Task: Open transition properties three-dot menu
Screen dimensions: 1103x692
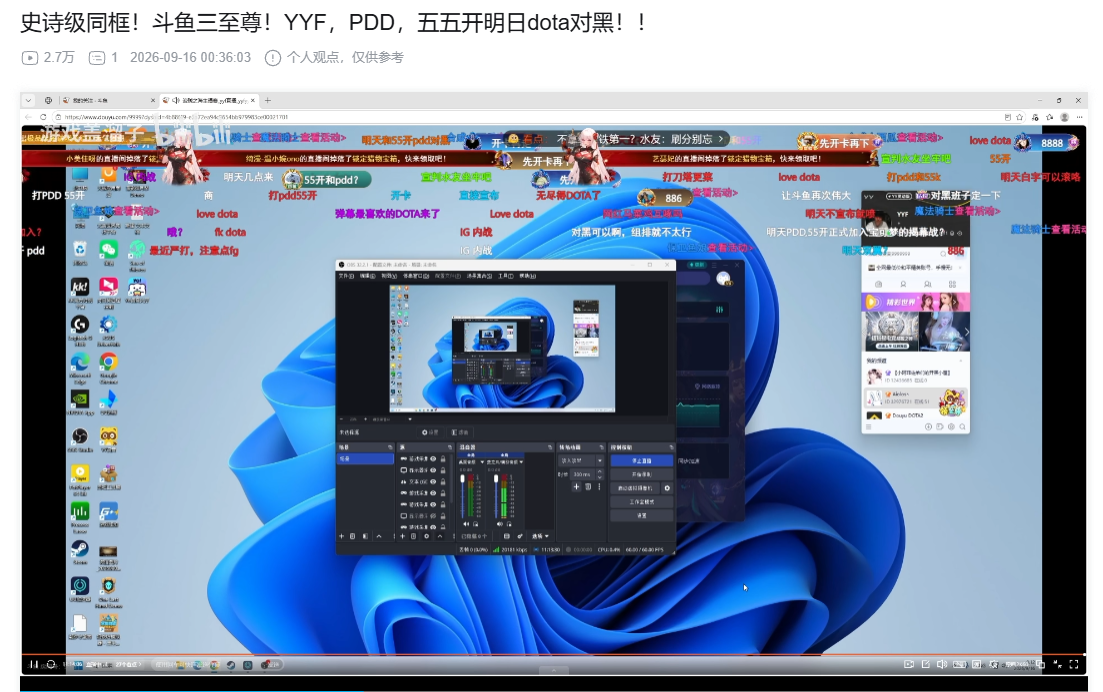Action: pyautogui.click(x=599, y=487)
